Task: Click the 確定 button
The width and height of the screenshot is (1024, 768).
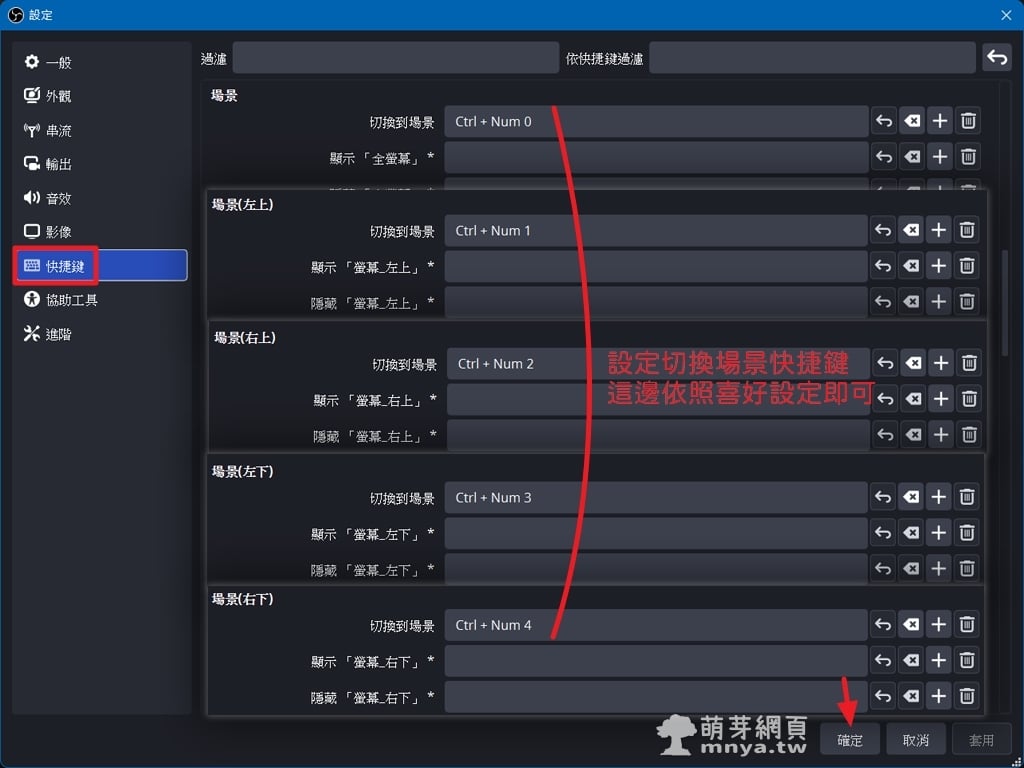Action: (x=850, y=740)
